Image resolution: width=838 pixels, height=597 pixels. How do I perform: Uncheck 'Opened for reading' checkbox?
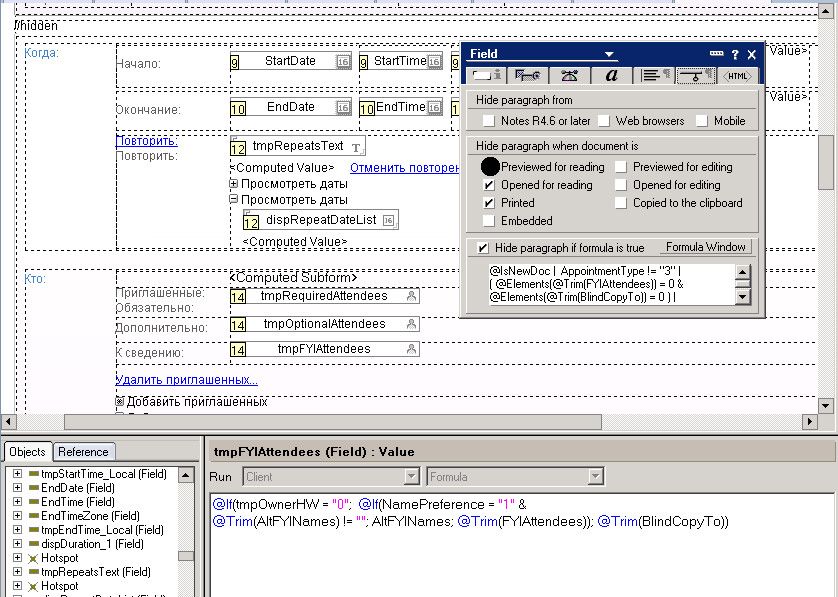click(x=489, y=185)
